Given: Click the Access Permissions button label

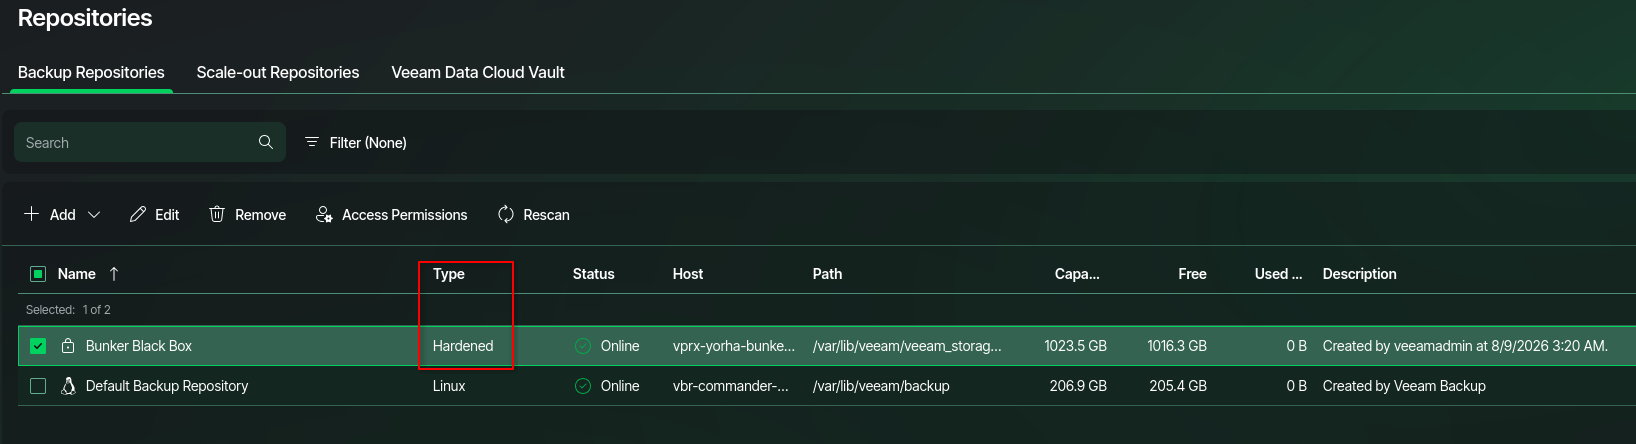Looking at the screenshot, I should tap(404, 215).
